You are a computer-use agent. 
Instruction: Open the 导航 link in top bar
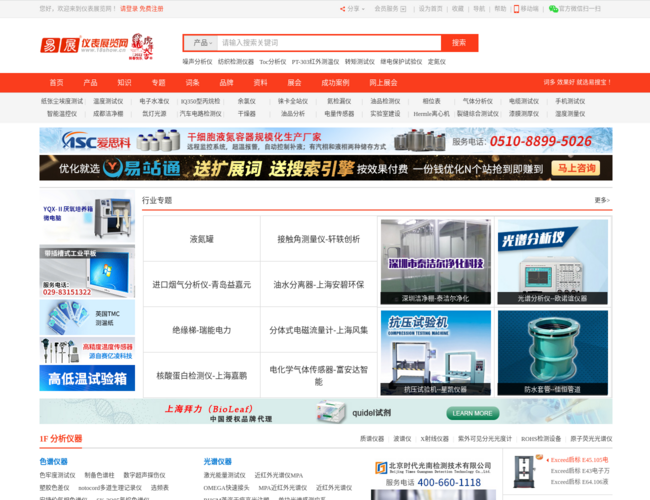coord(479,9)
